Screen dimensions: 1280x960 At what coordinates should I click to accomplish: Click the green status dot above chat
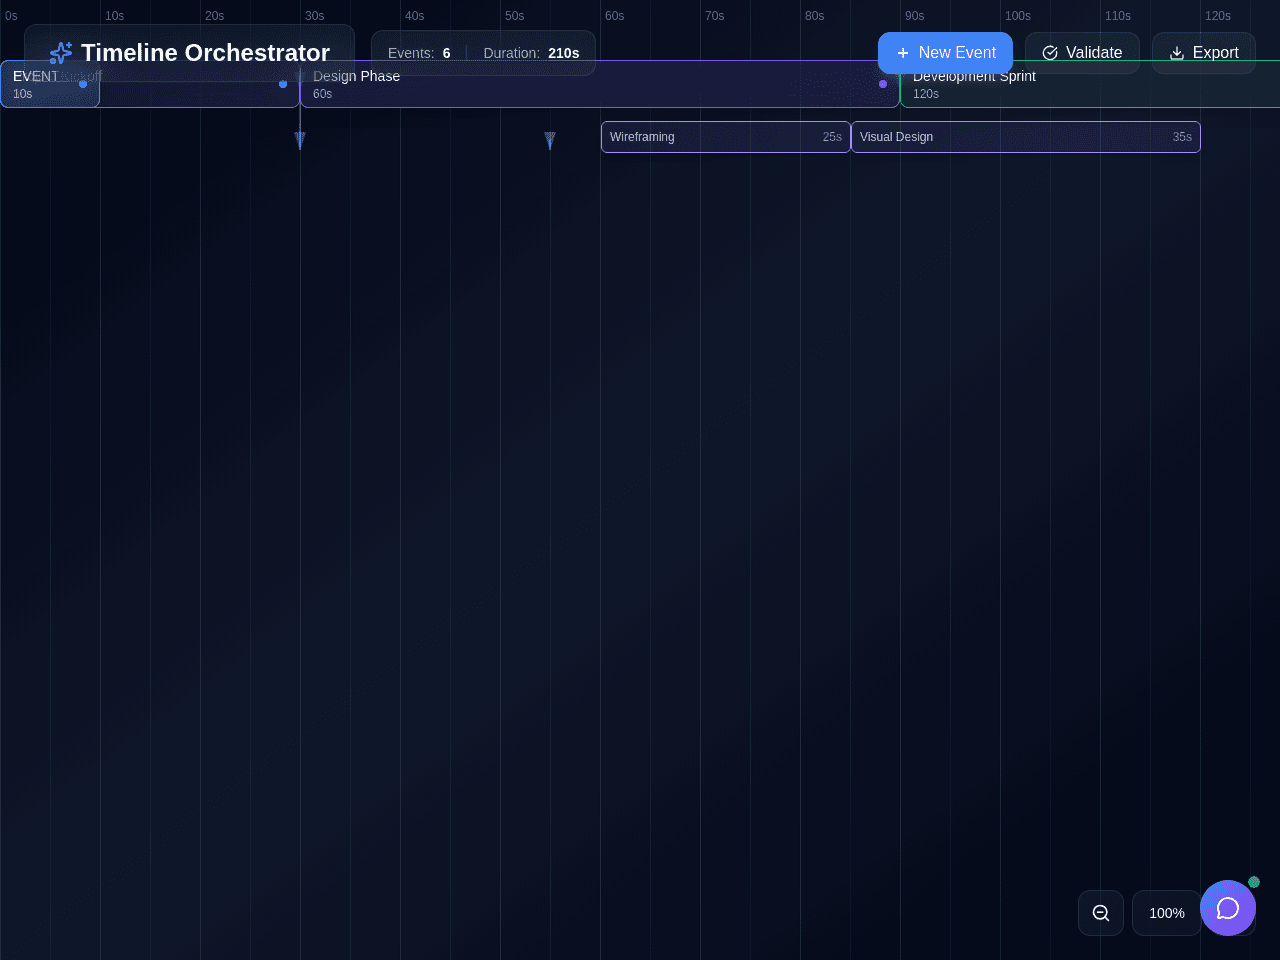point(1254,882)
